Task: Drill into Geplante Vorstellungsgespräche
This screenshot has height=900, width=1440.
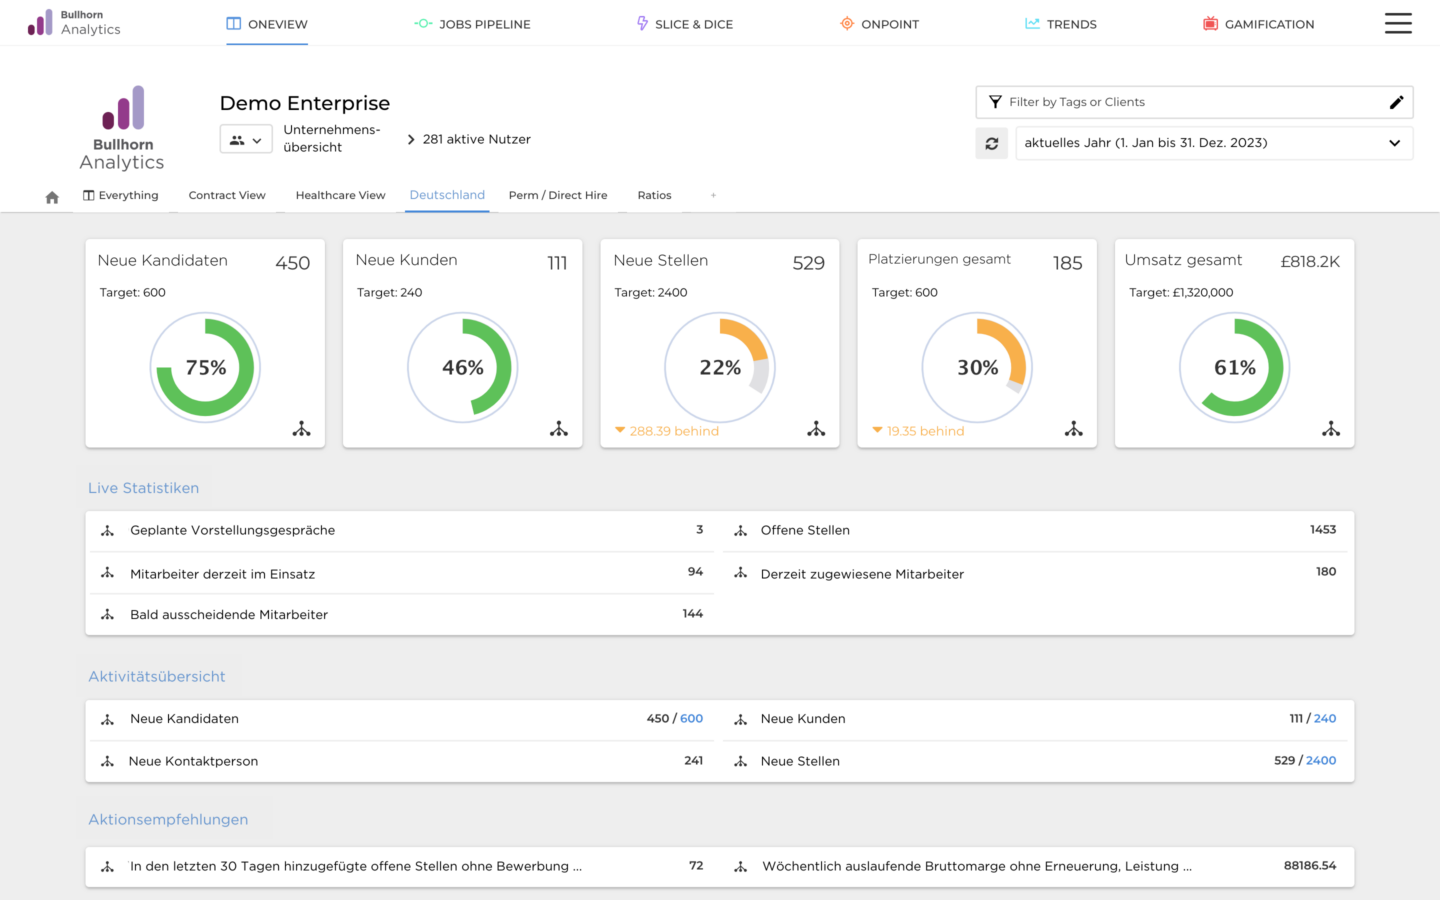Action: [107, 530]
